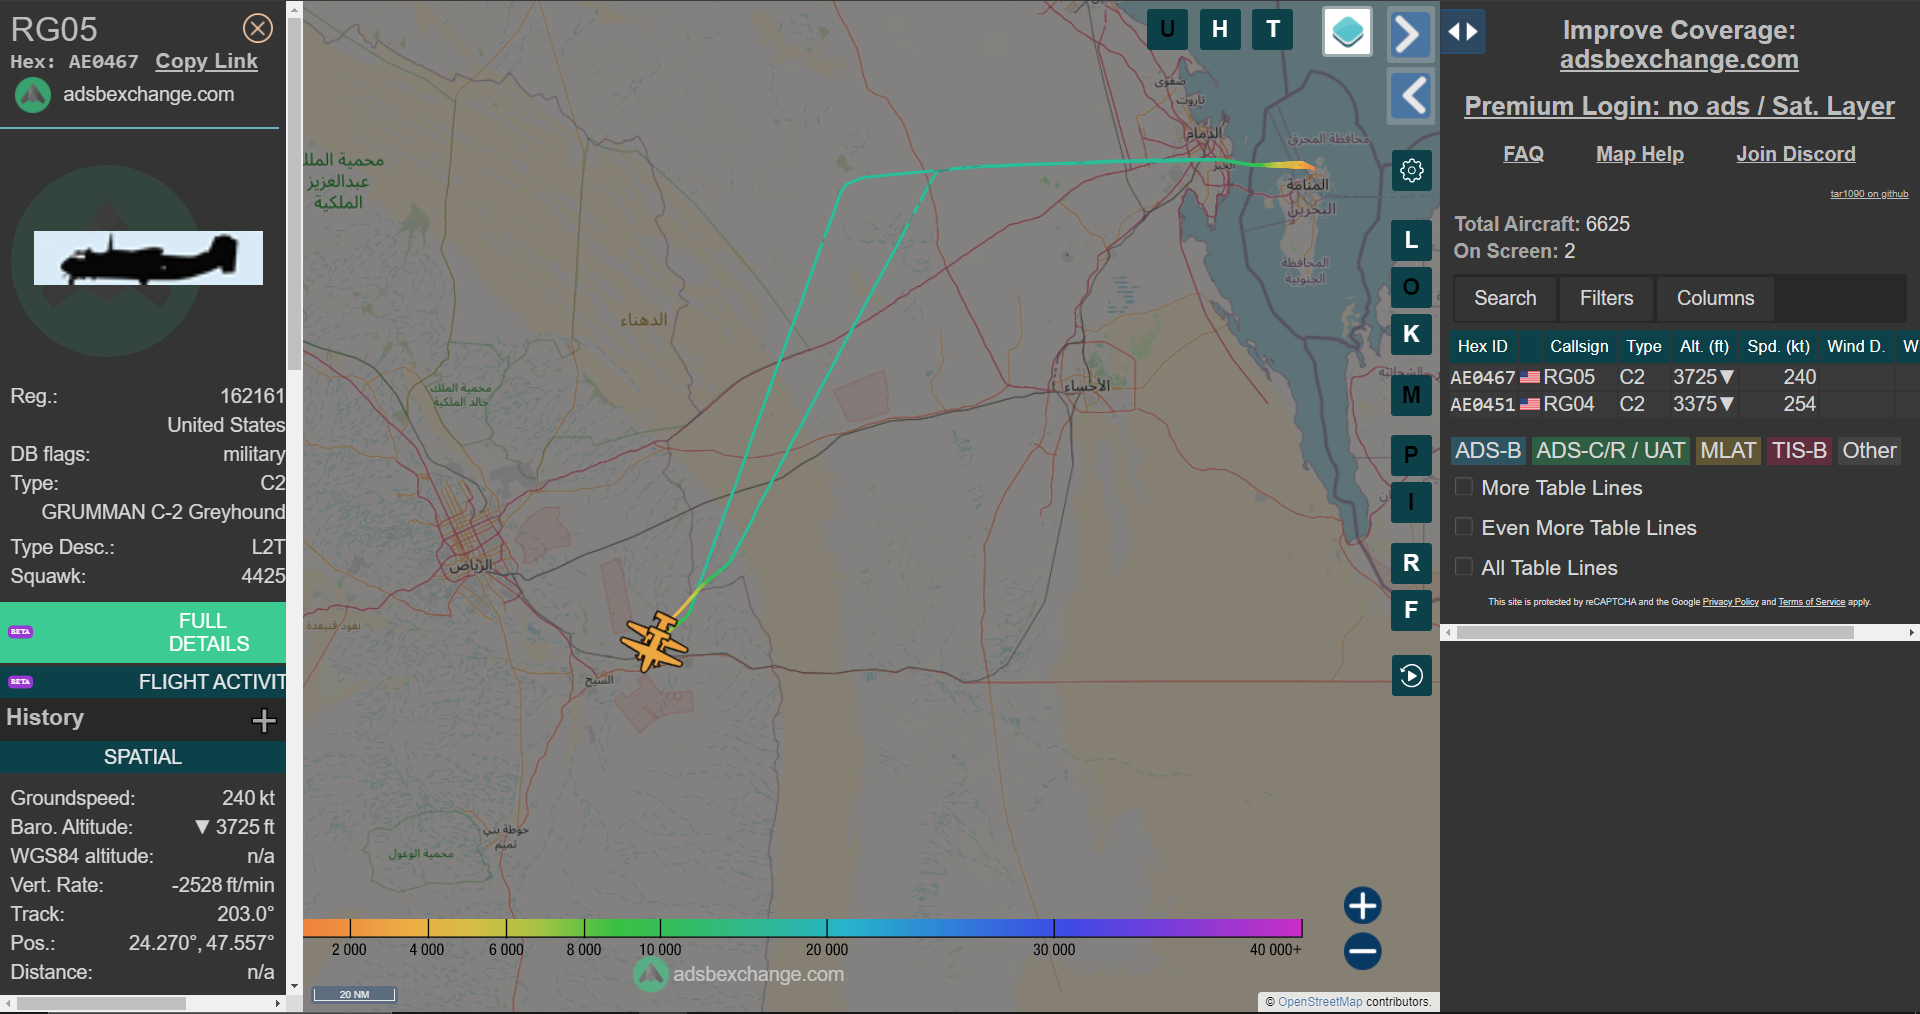Open tar1090 on github link

(x=1869, y=194)
